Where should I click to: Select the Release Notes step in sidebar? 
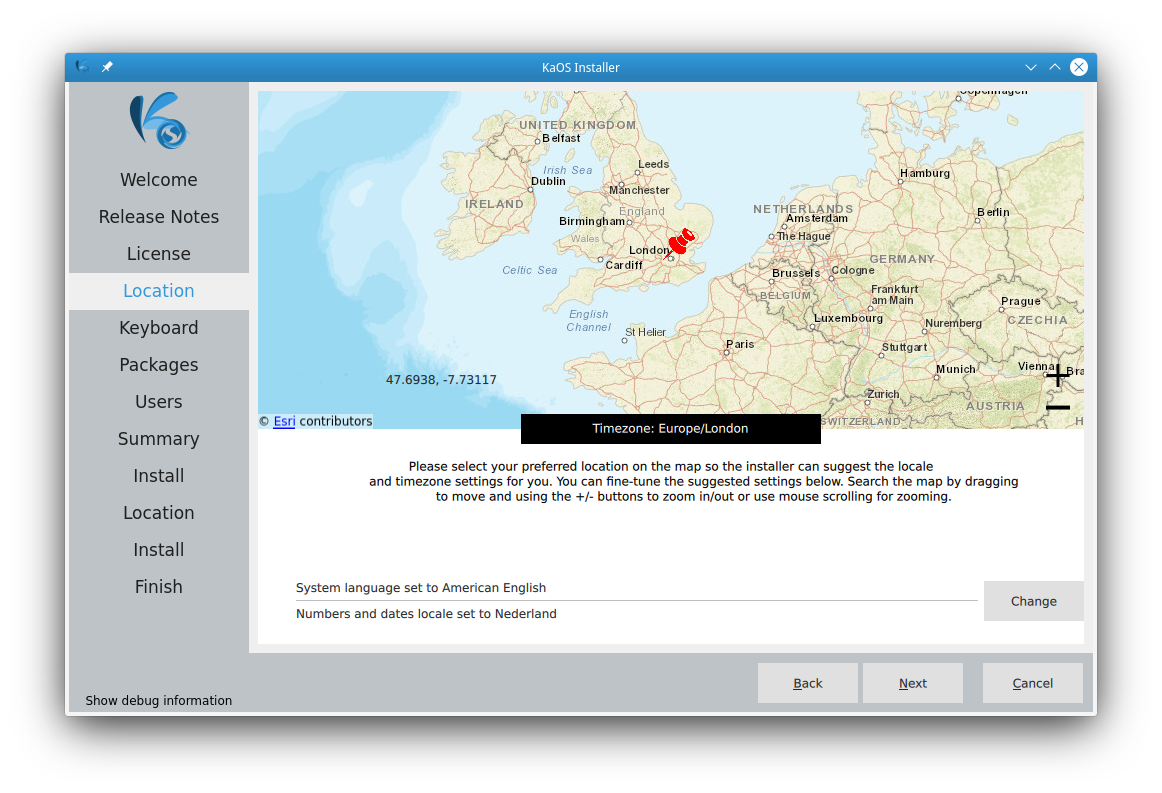click(x=159, y=216)
